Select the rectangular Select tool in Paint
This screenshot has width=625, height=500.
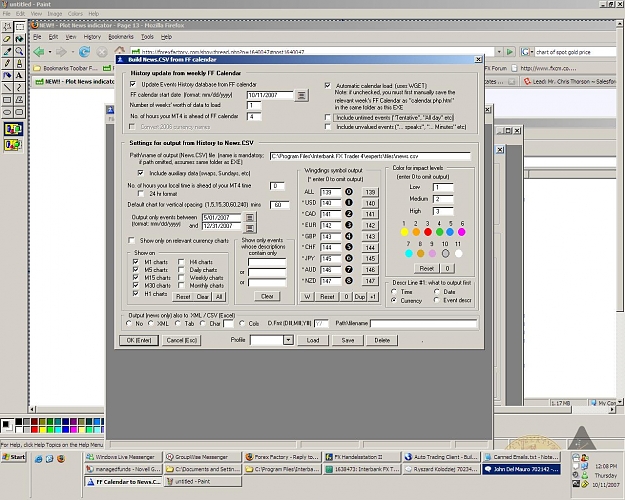[x=19, y=27]
